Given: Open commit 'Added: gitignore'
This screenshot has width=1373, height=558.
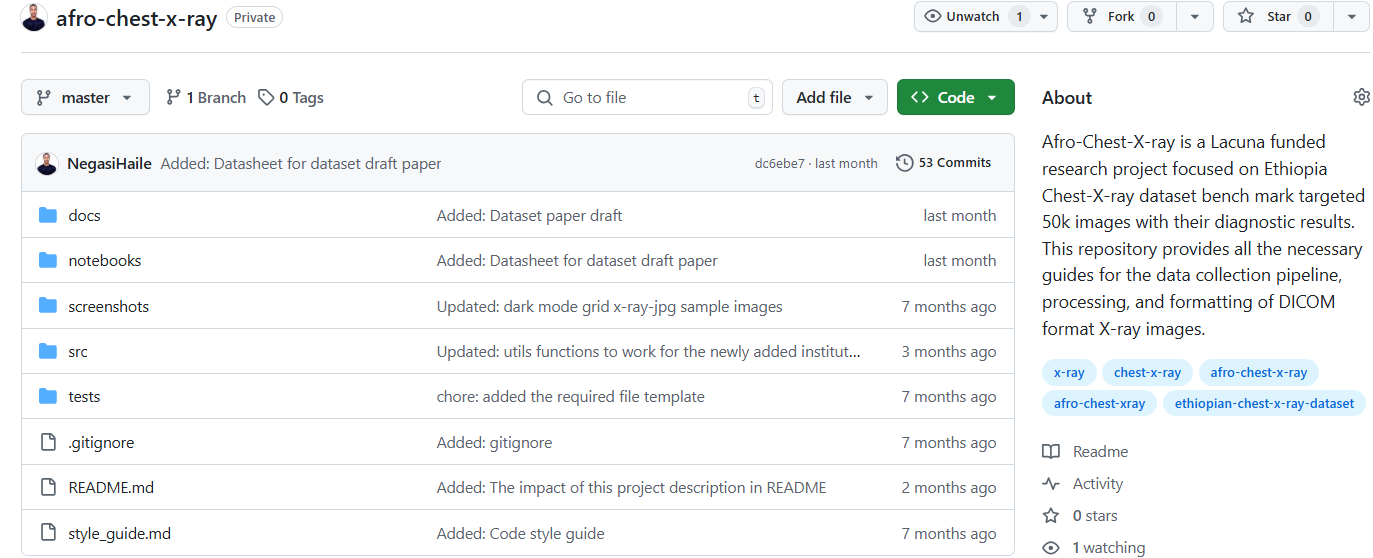Looking at the screenshot, I should (494, 442).
